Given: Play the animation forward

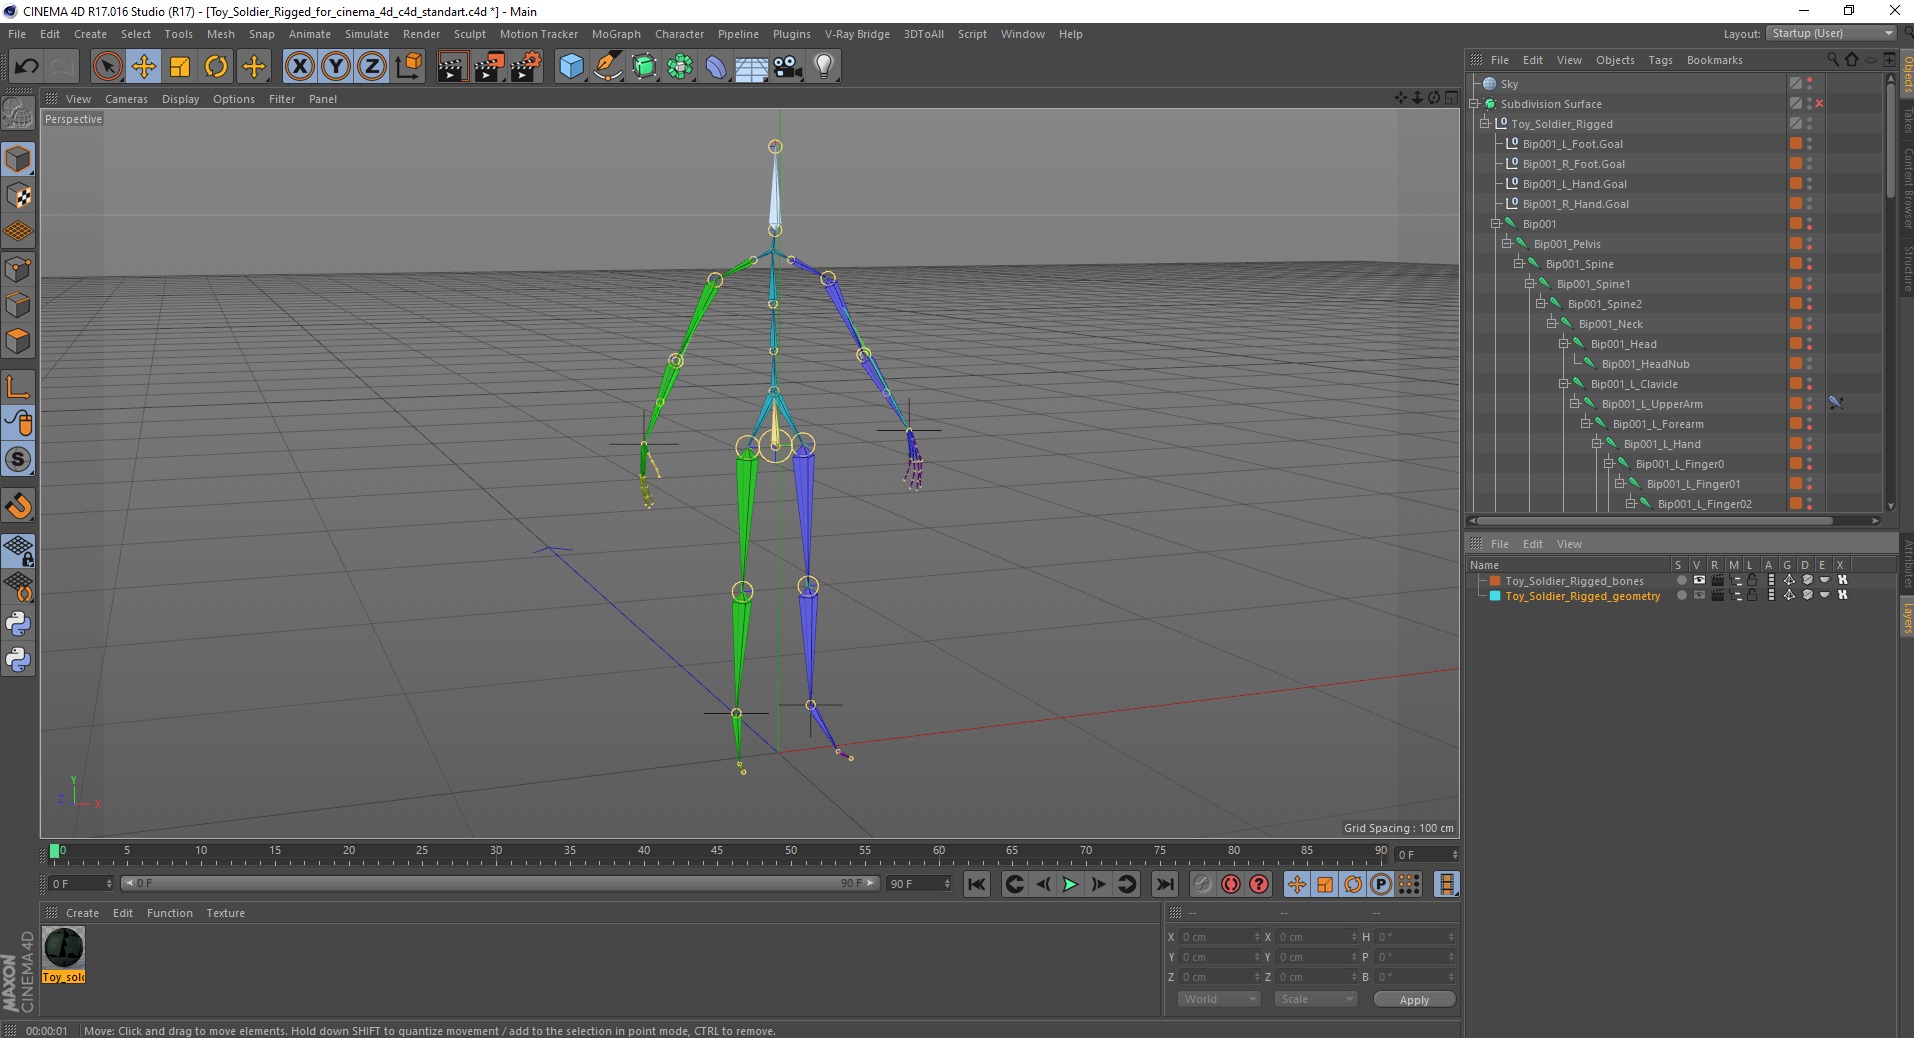Looking at the screenshot, I should point(1070,884).
